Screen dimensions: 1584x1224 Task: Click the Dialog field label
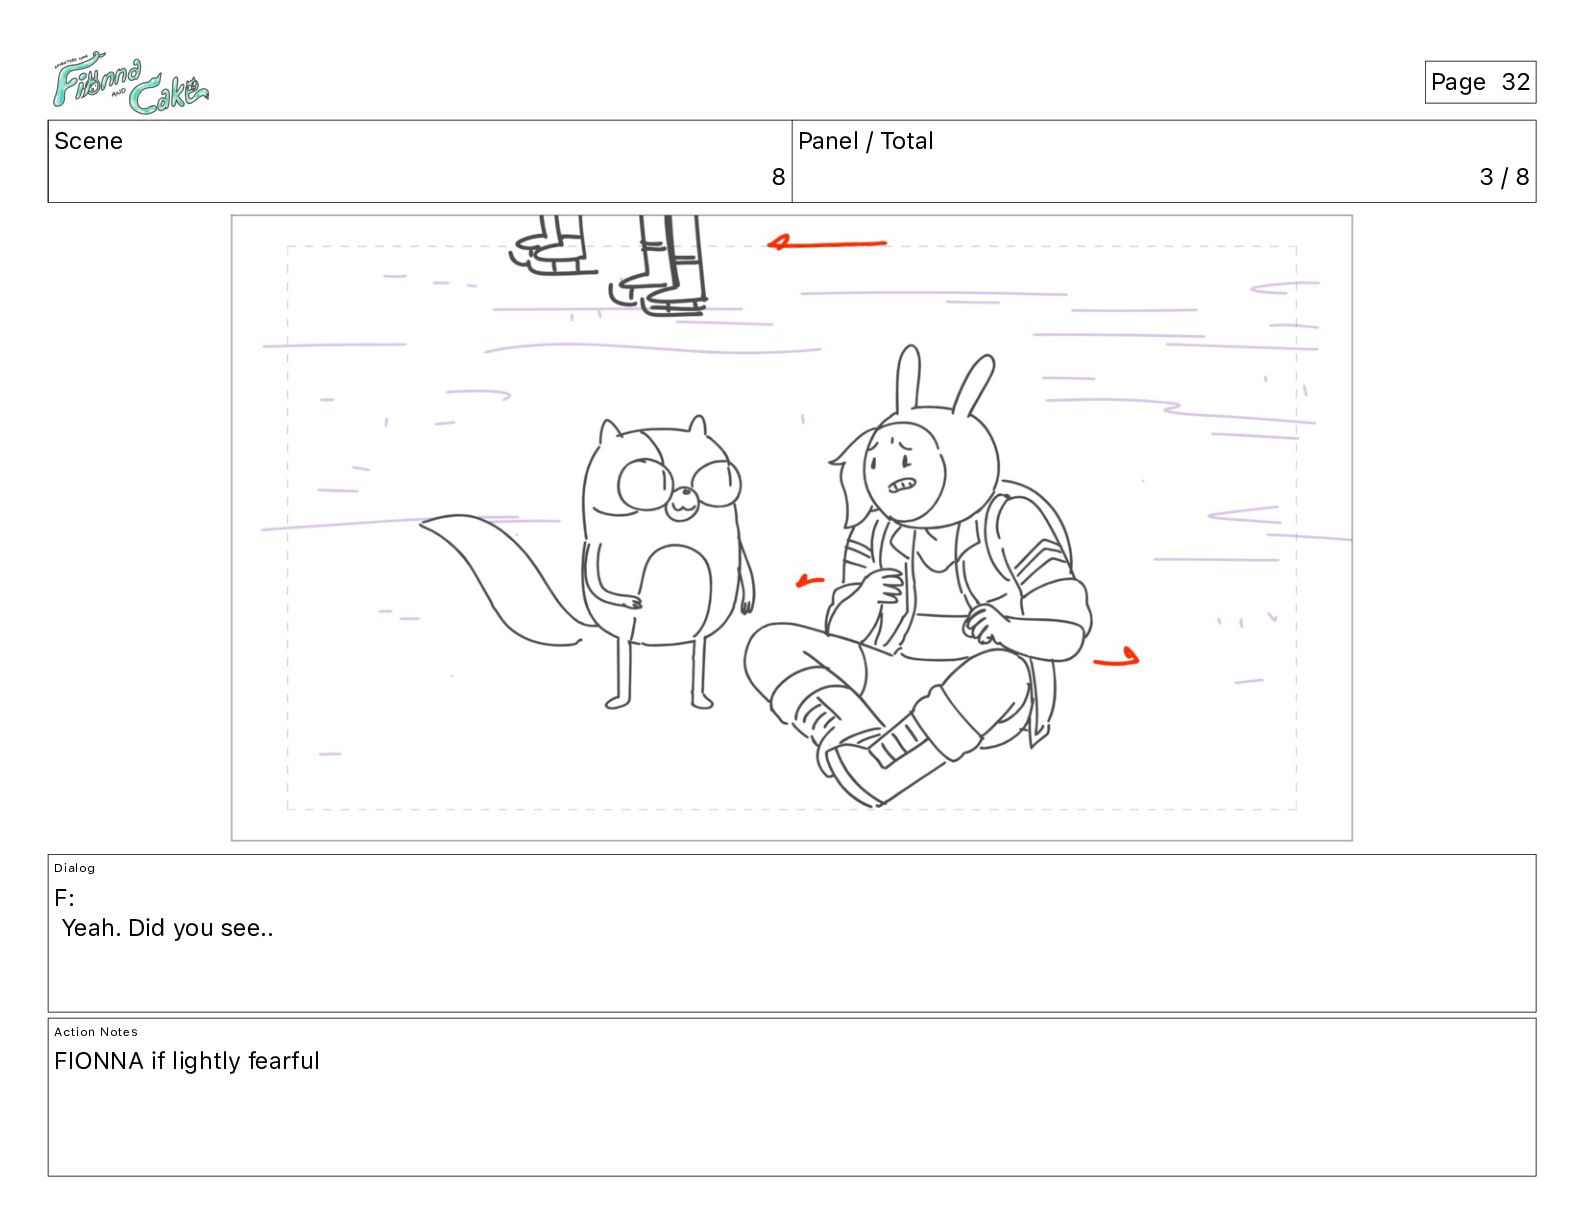tap(75, 868)
